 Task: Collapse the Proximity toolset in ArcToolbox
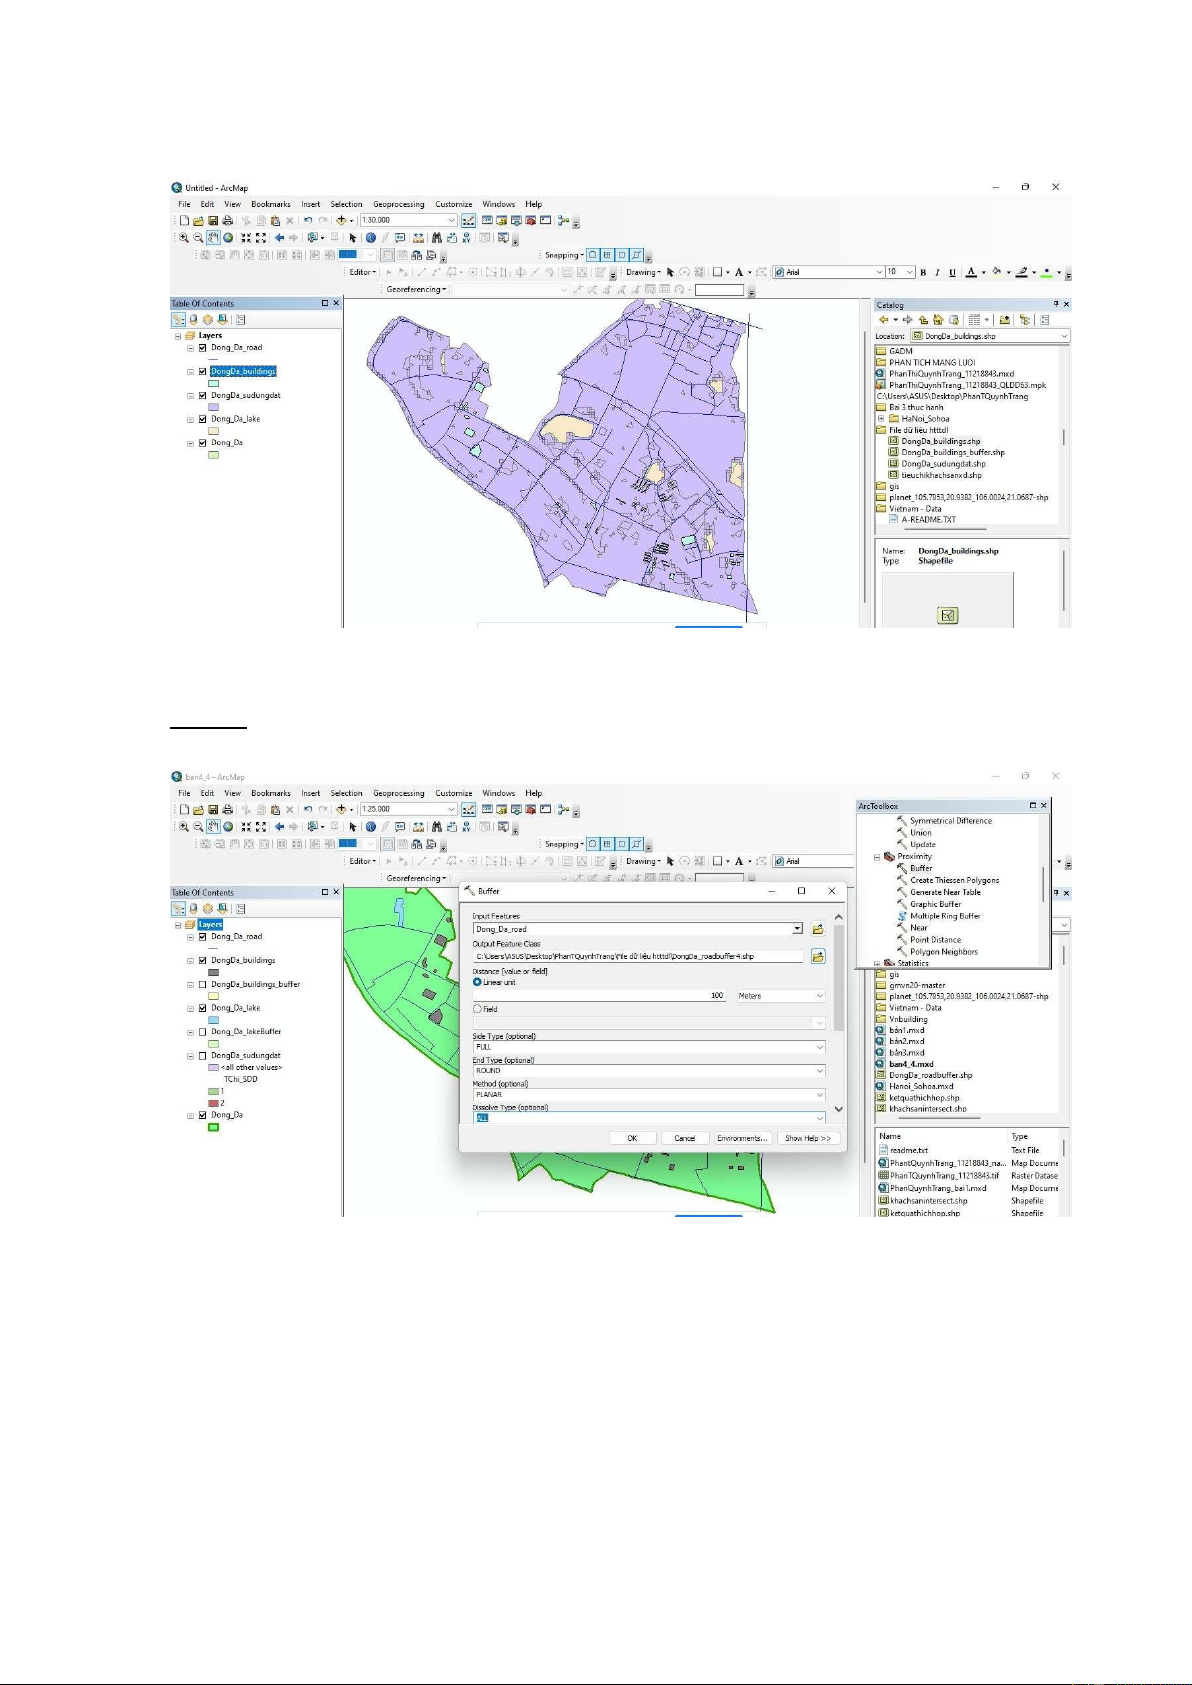877,857
